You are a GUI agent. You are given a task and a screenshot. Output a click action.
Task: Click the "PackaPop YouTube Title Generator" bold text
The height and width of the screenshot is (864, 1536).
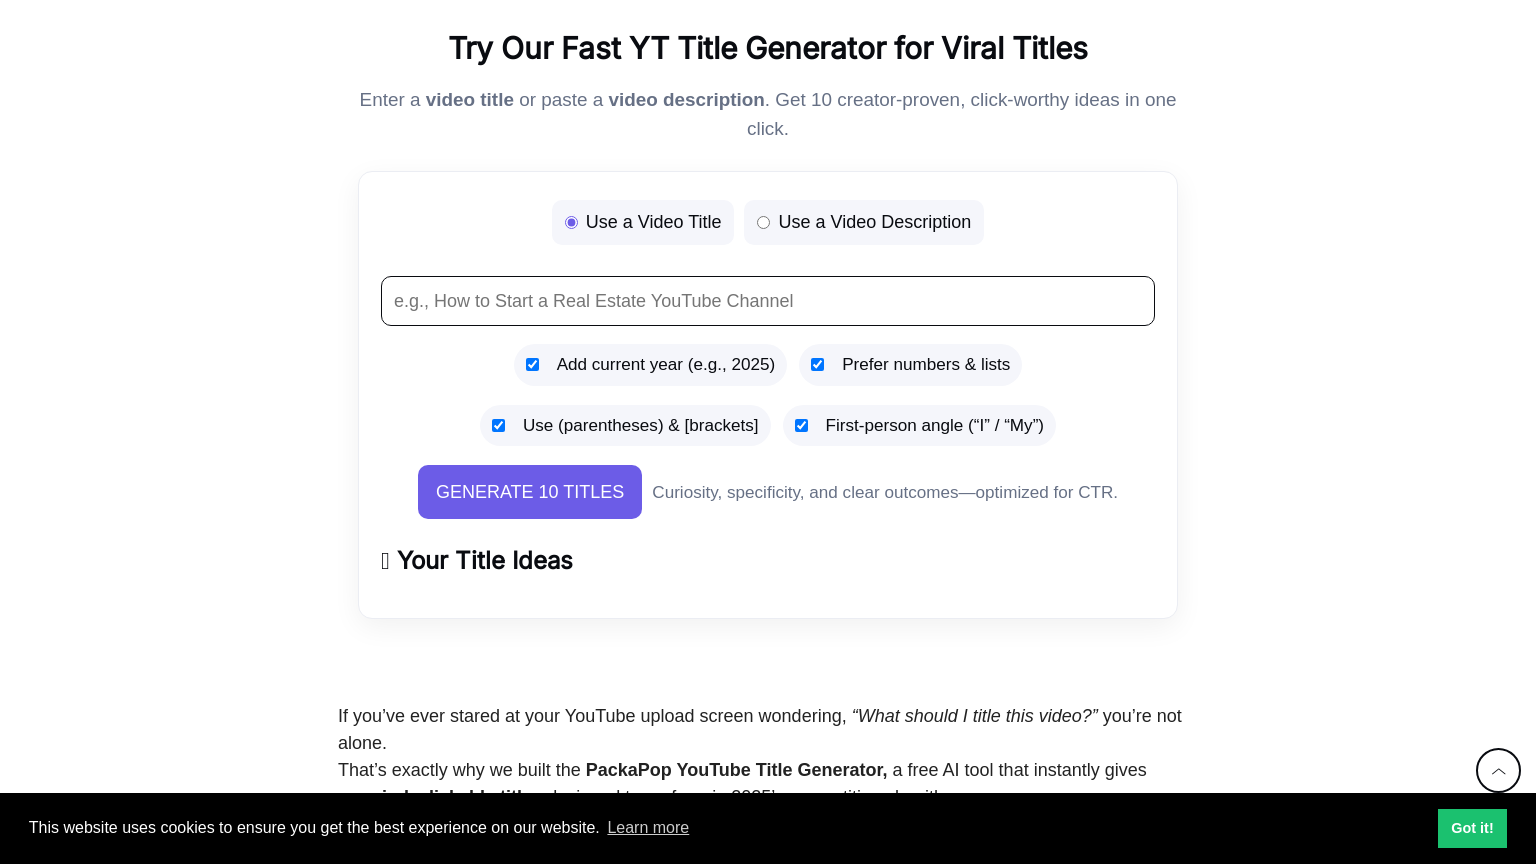click(x=736, y=770)
